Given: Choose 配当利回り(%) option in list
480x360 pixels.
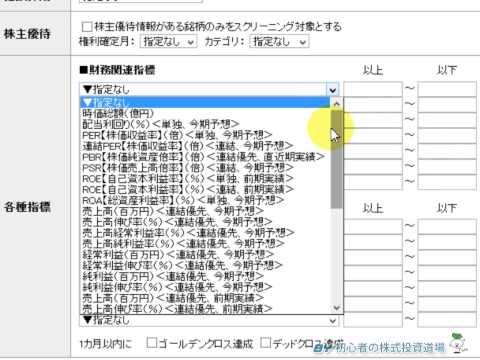Looking at the screenshot, I should [x=205, y=124].
